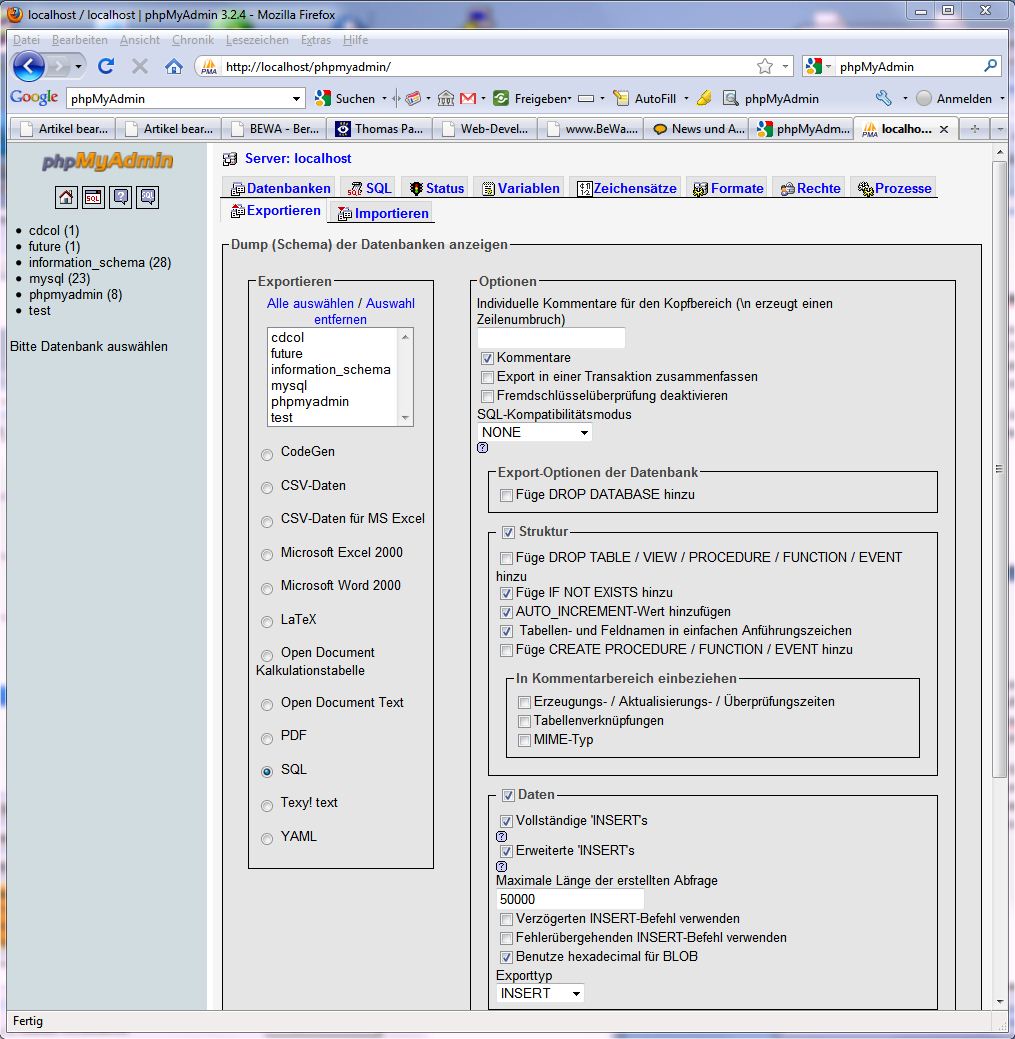
Task: Close the localhost browser tab
Action: click(x=944, y=129)
